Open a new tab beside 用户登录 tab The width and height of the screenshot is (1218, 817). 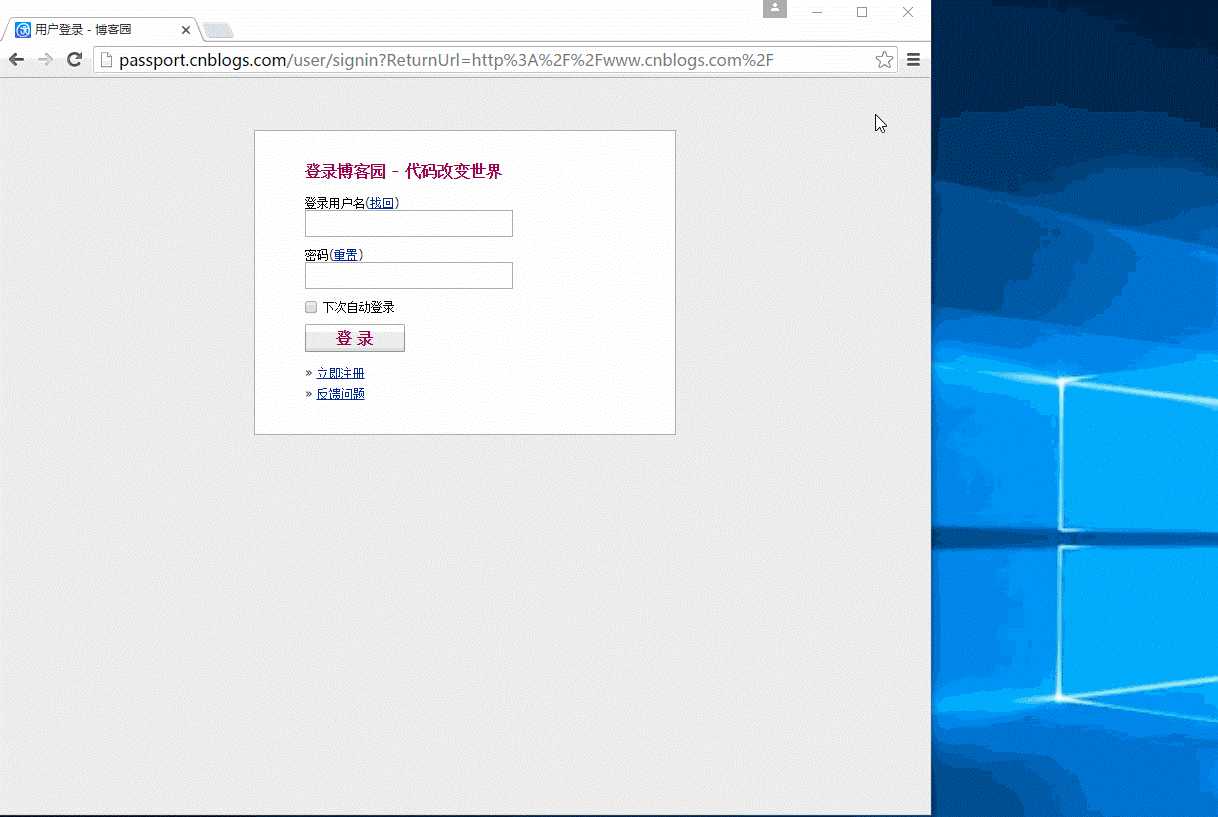(x=218, y=30)
